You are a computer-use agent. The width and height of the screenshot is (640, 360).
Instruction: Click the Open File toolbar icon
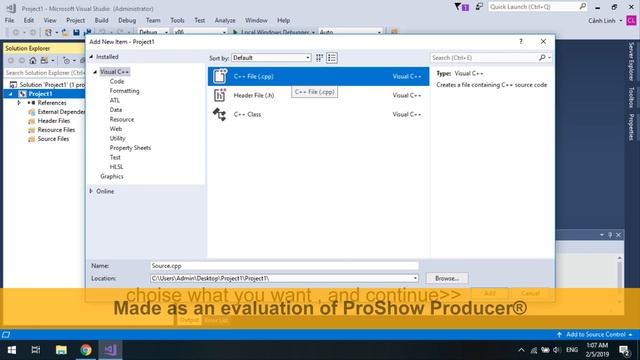pyautogui.click(x=65, y=32)
